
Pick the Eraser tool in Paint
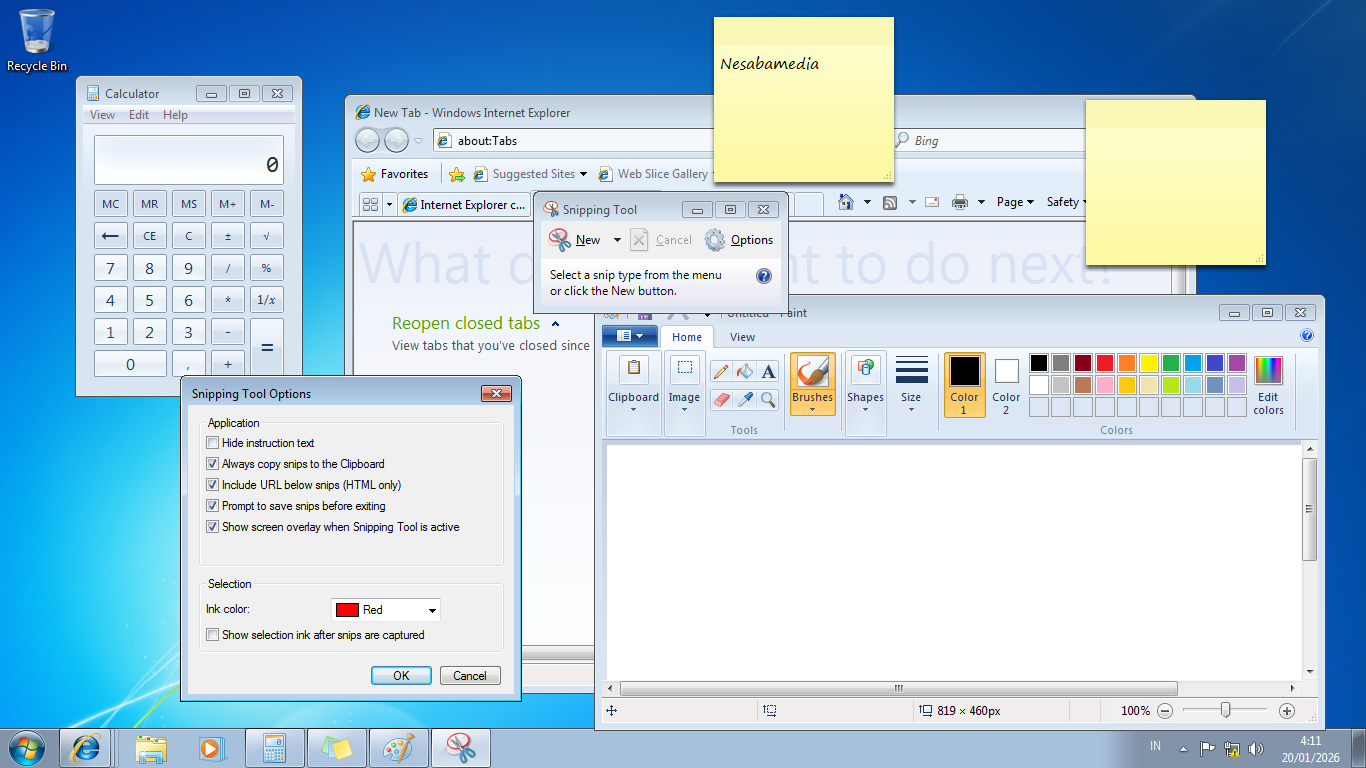pos(720,400)
